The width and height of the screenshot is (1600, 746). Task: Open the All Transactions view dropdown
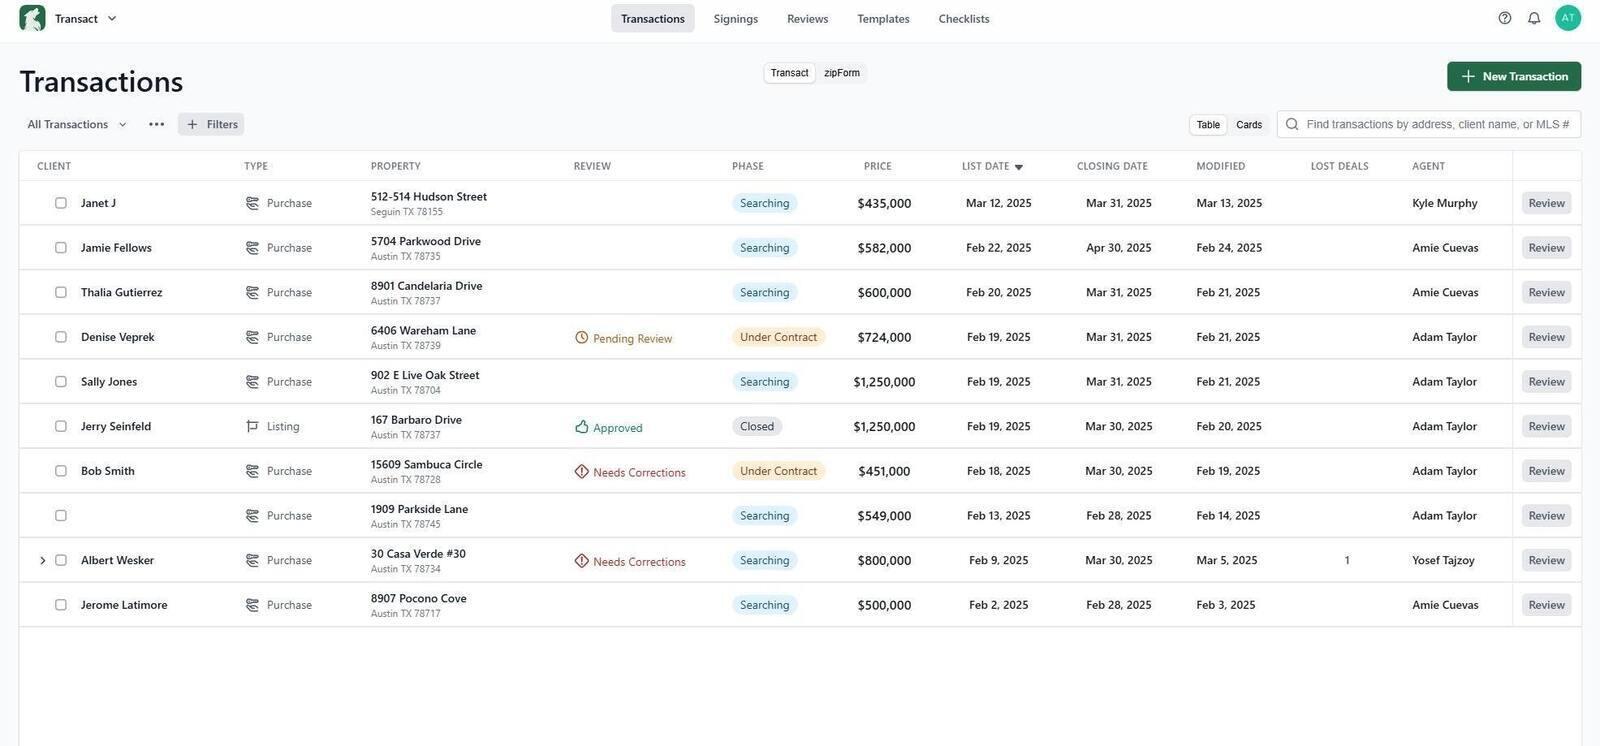[x=77, y=124]
